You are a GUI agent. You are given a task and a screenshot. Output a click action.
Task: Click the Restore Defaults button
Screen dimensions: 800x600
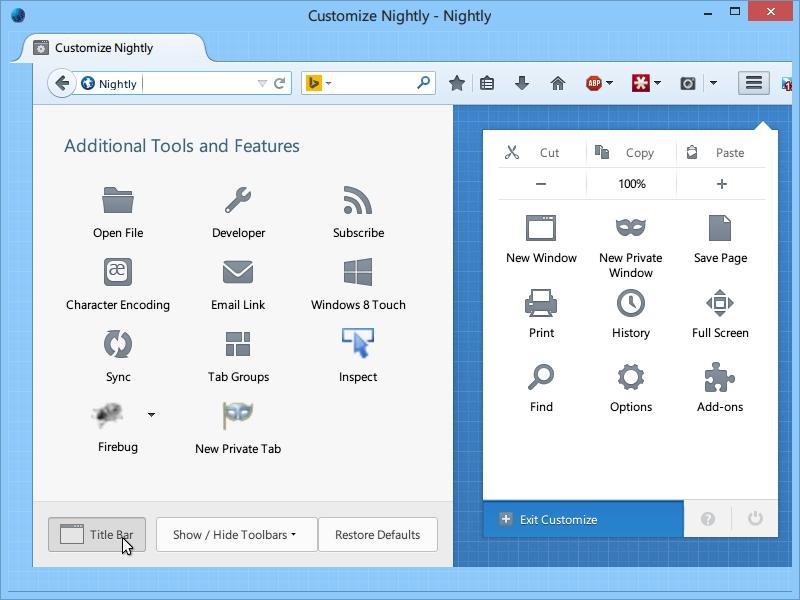coord(378,534)
